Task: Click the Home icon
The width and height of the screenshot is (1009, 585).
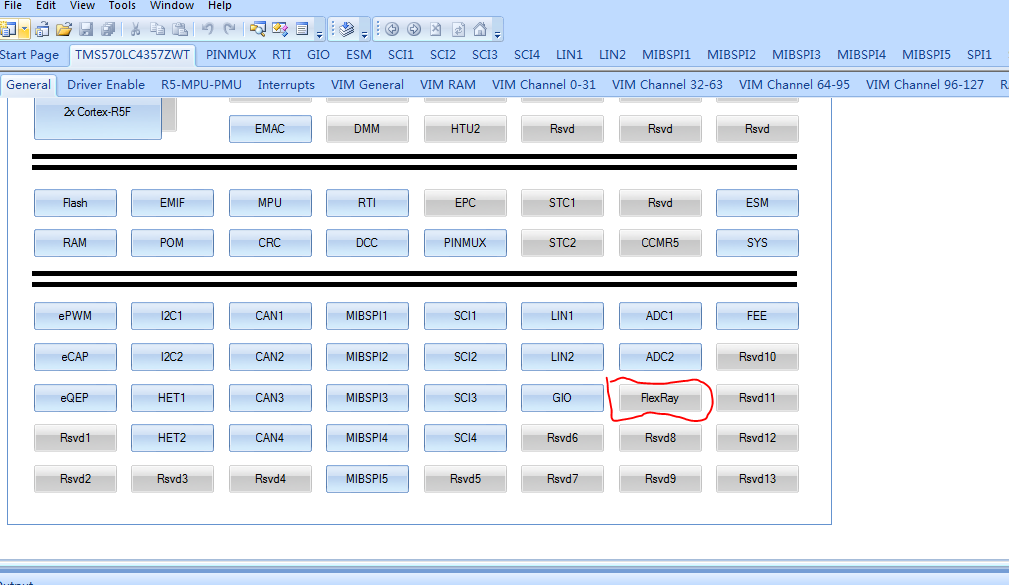Action: click(480, 29)
